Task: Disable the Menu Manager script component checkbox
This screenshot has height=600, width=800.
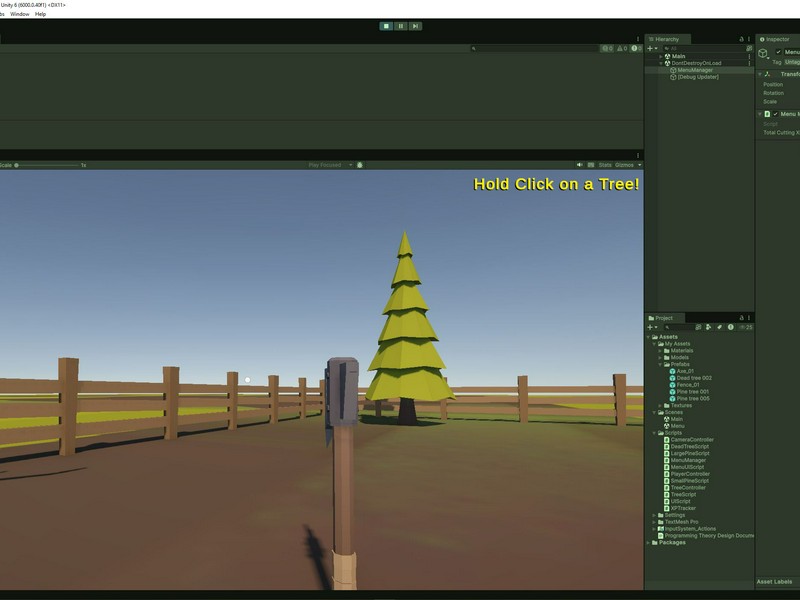Action: 775,114
